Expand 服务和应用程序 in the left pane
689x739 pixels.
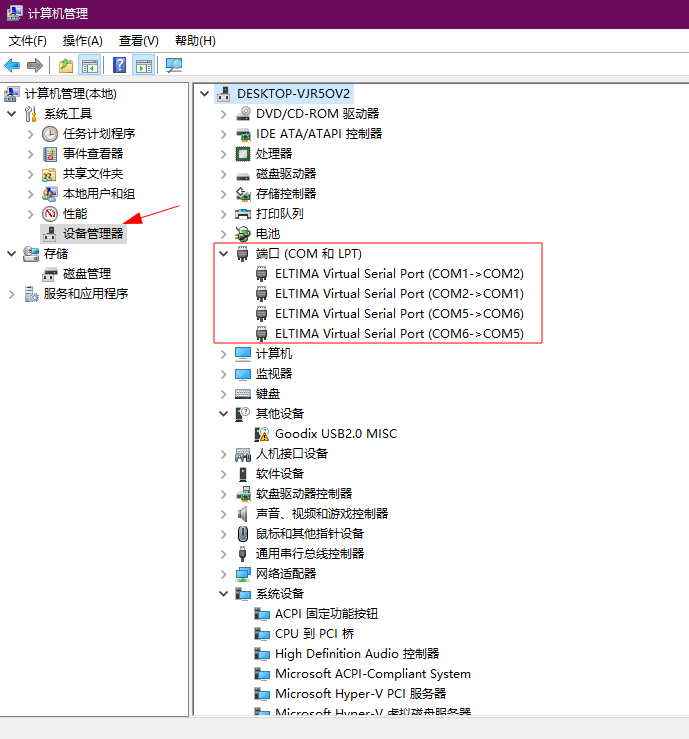(x=12, y=294)
